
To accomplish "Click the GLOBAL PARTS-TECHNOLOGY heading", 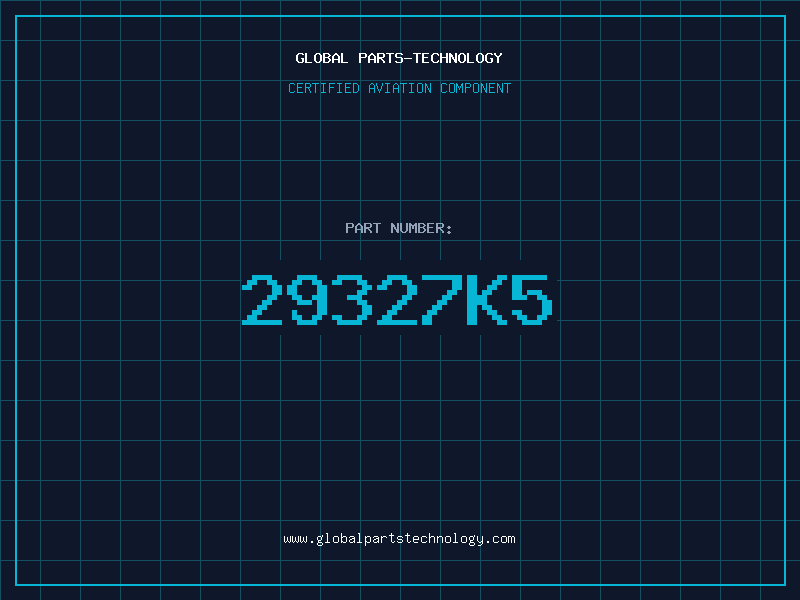I will [399, 58].
